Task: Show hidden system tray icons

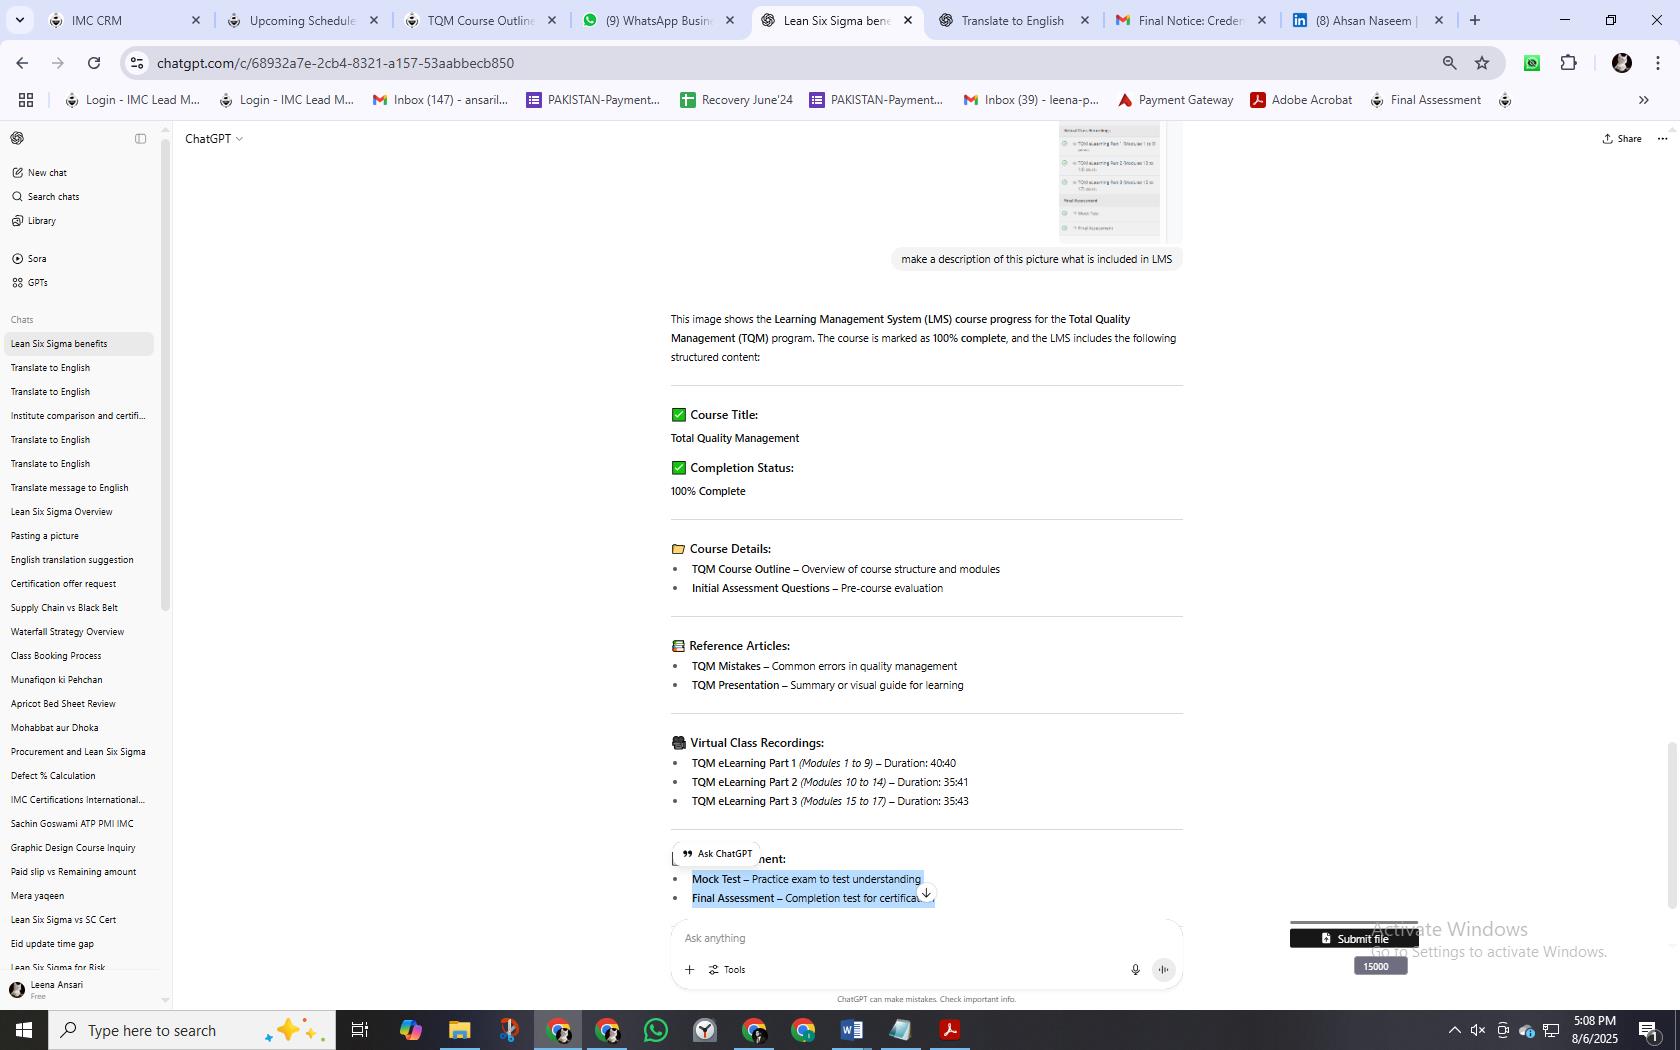Action: pyautogui.click(x=1454, y=1030)
